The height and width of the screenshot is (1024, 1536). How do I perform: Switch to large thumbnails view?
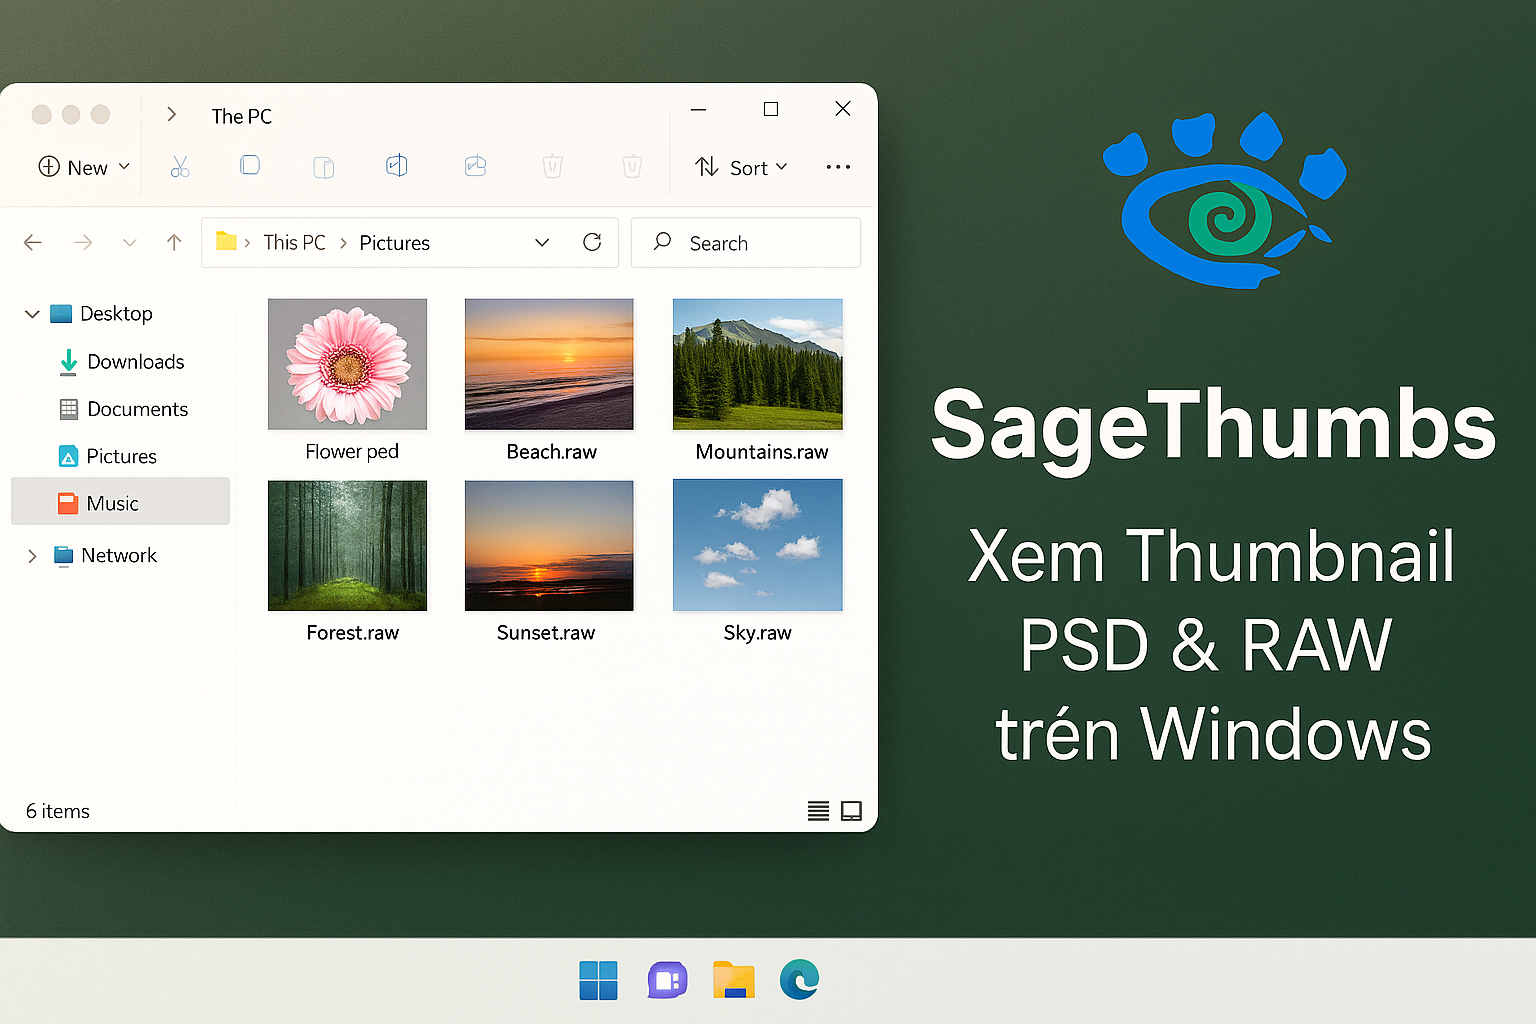(x=851, y=811)
